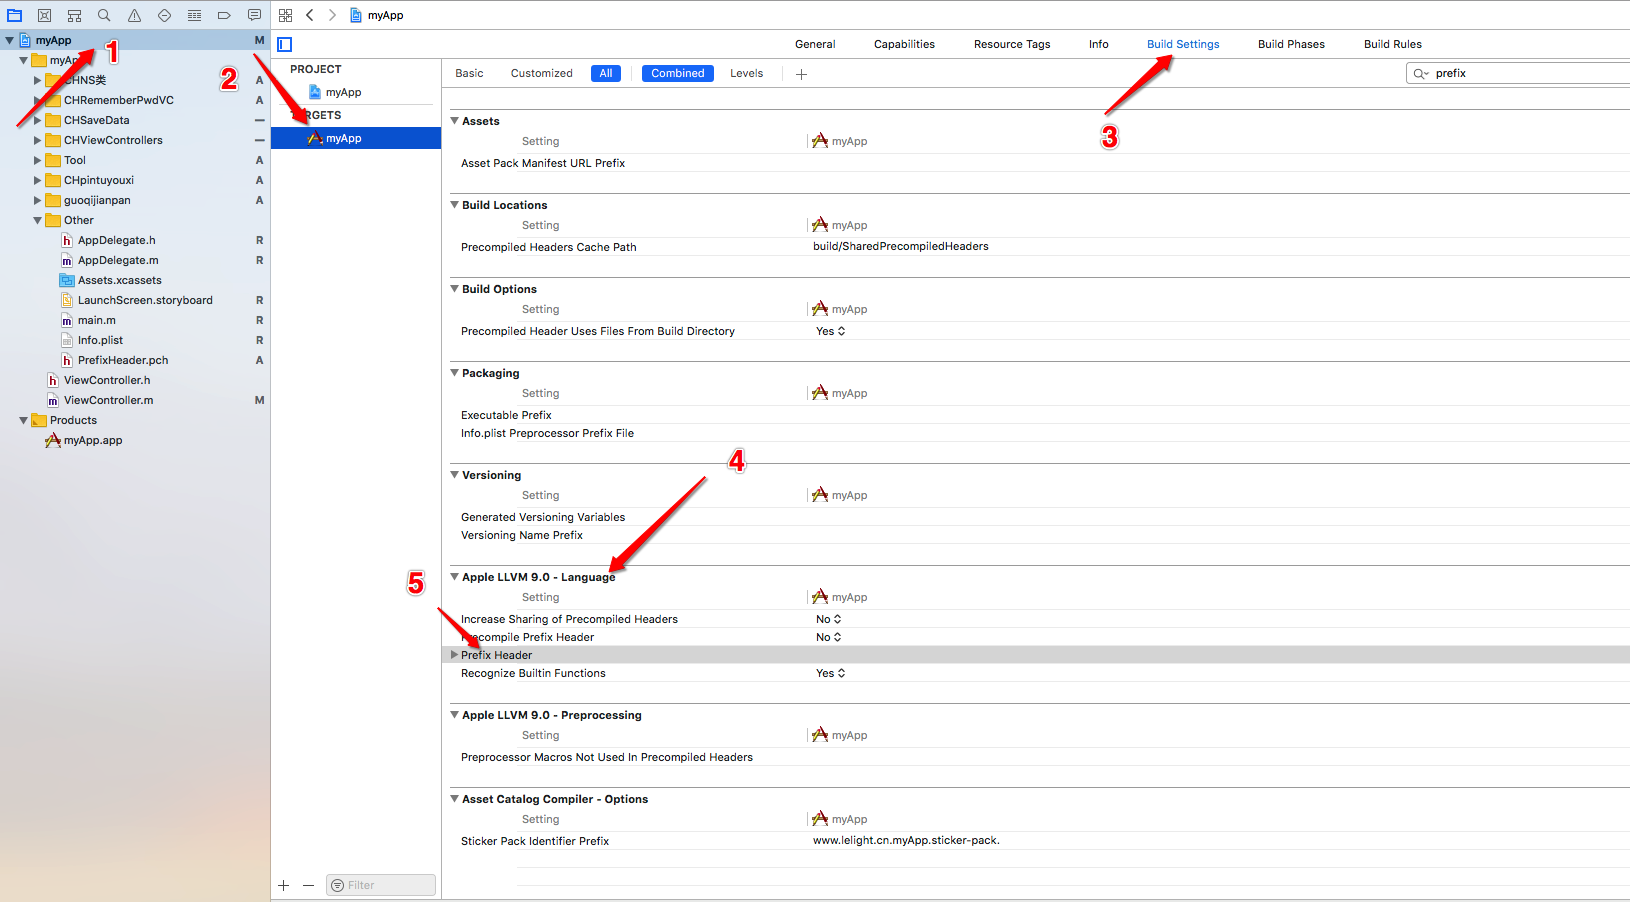Open the Capabilities tab
The width and height of the screenshot is (1630, 902).
904,44
